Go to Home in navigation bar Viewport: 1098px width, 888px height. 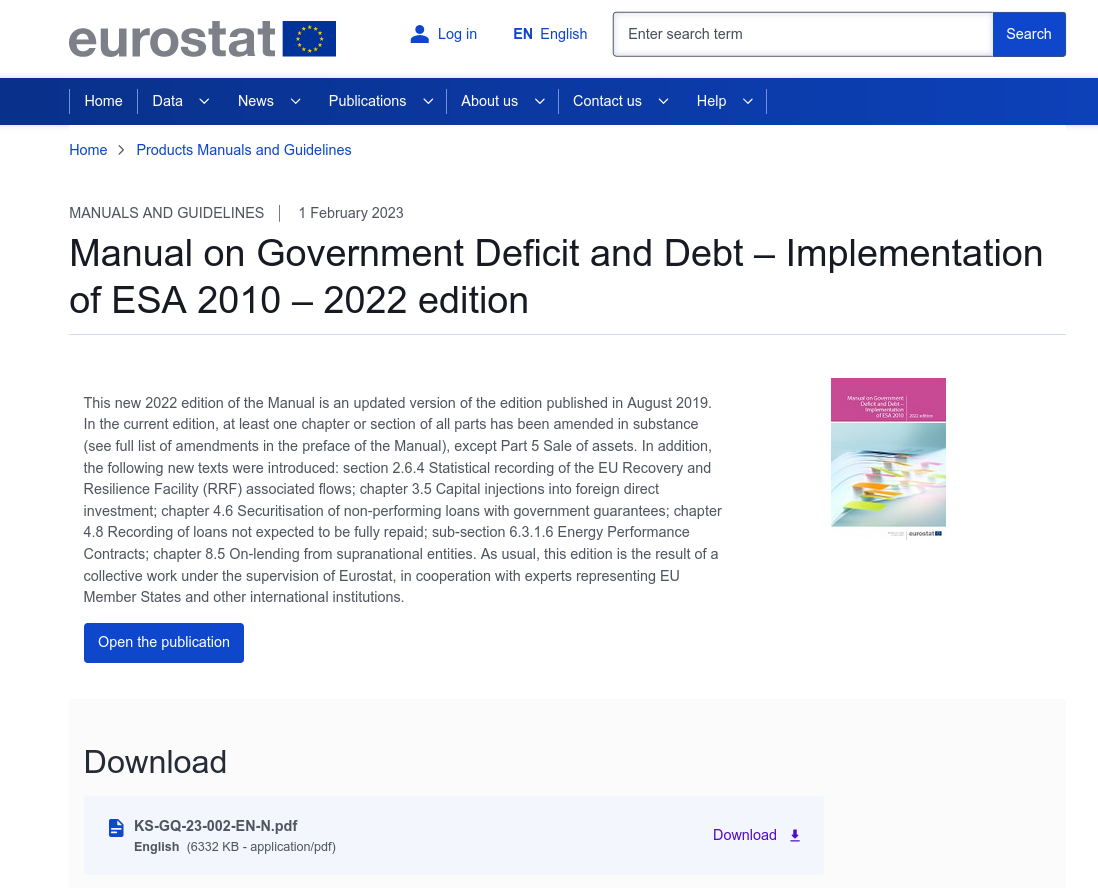[x=104, y=101]
